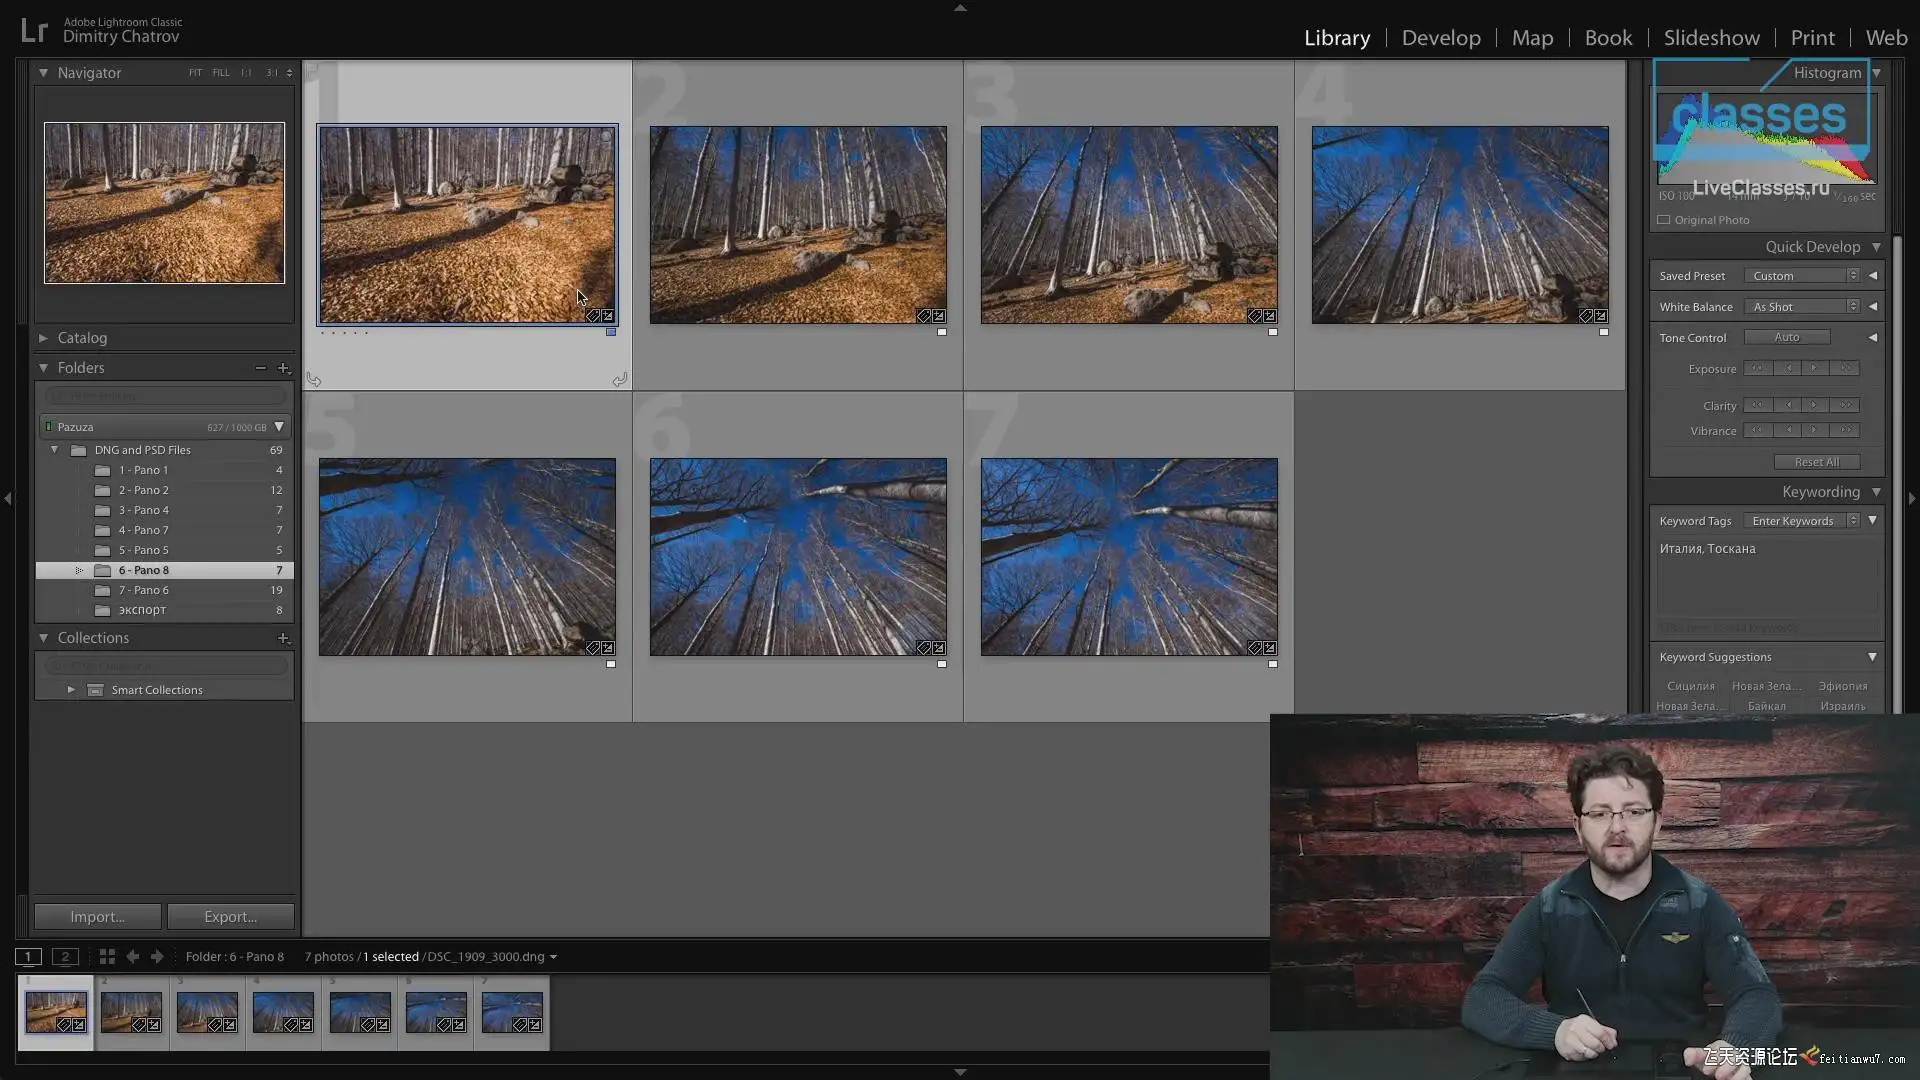1920x1080 pixels.
Task: Go forward with the filmstrip right arrow
Action: [157, 957]
